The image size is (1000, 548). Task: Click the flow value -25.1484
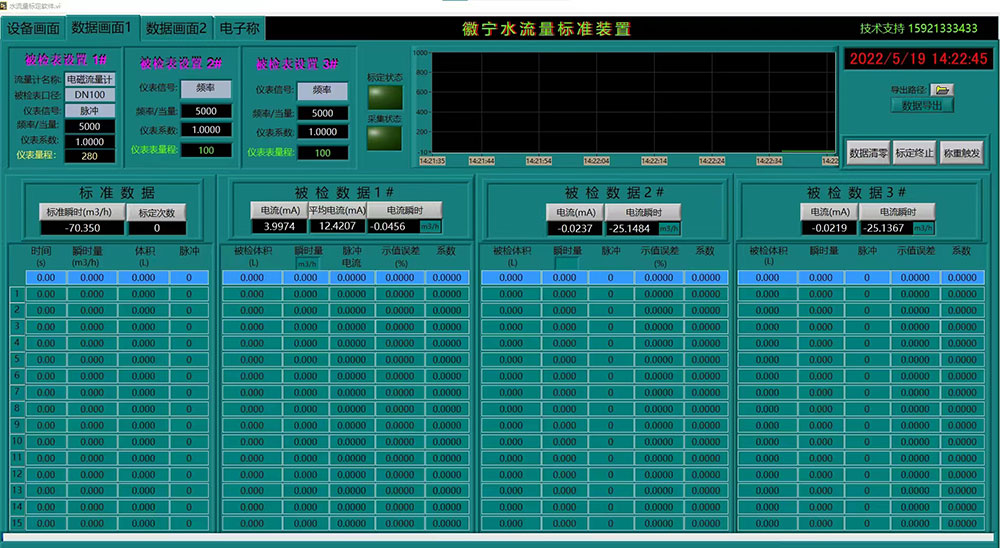point(631,228)
